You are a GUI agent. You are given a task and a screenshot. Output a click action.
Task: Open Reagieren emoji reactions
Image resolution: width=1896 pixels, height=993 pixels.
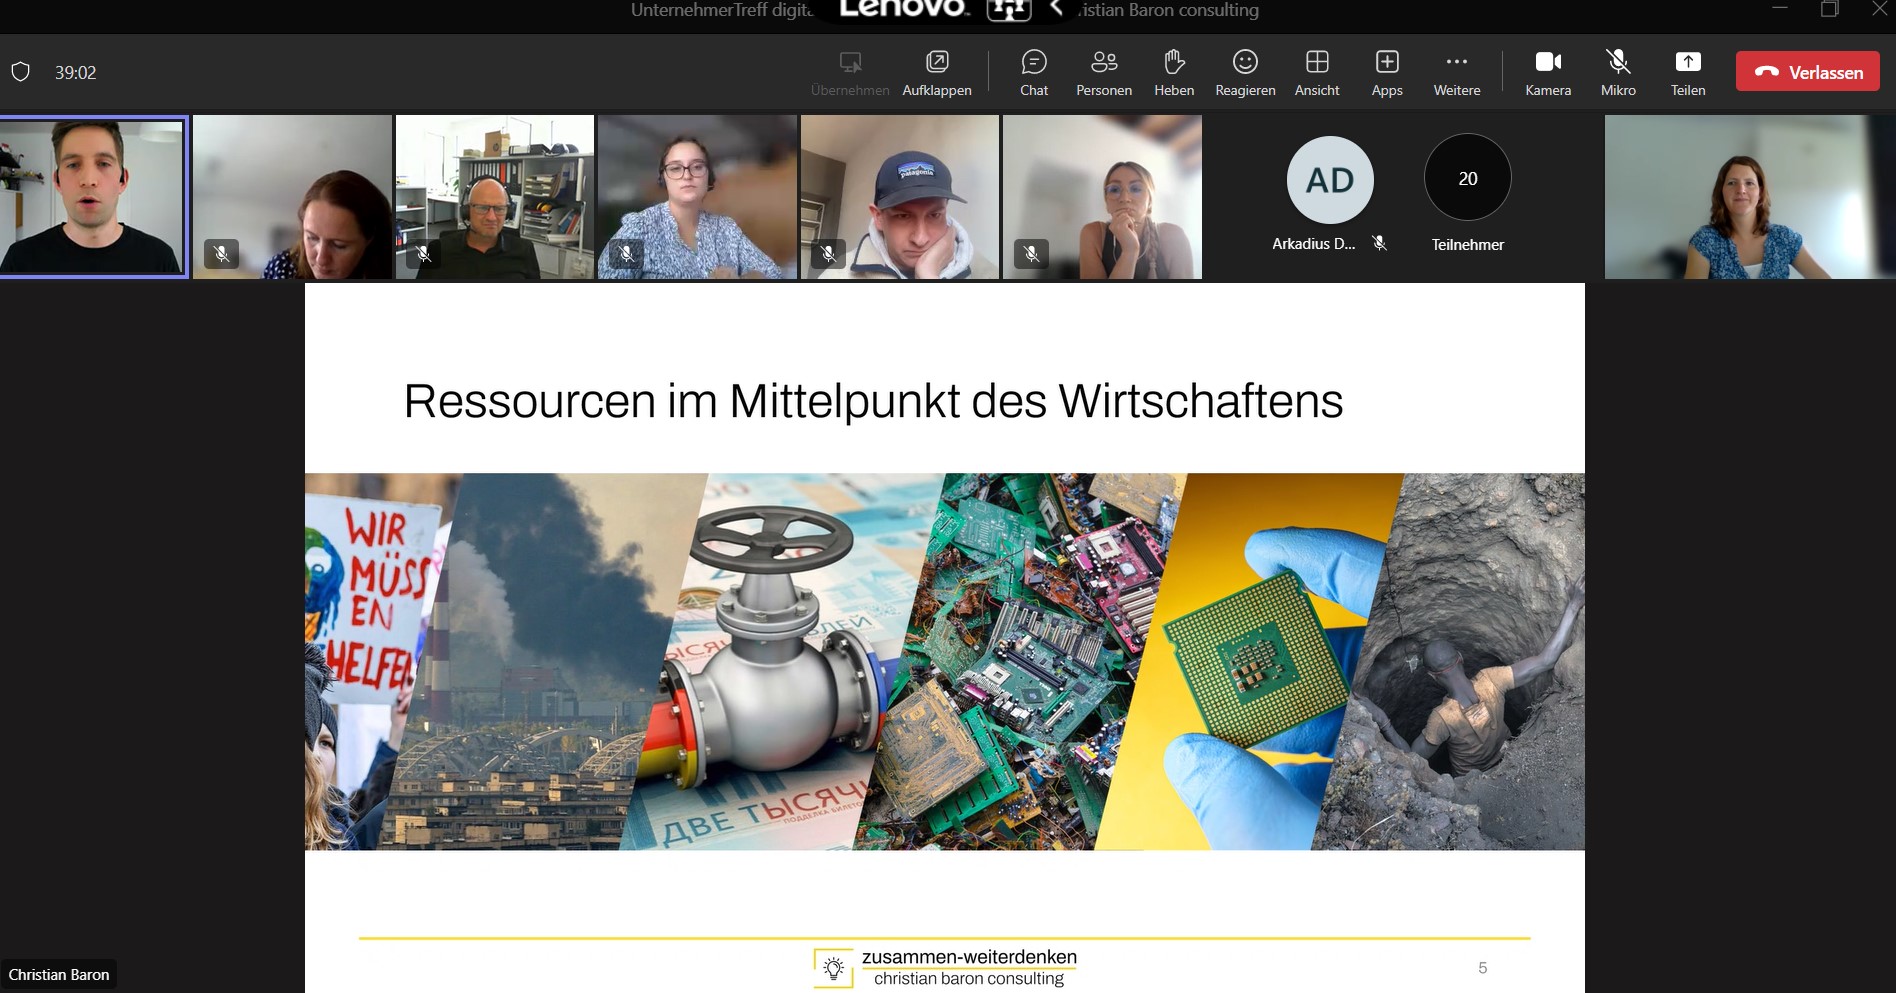click(1244, 73)
